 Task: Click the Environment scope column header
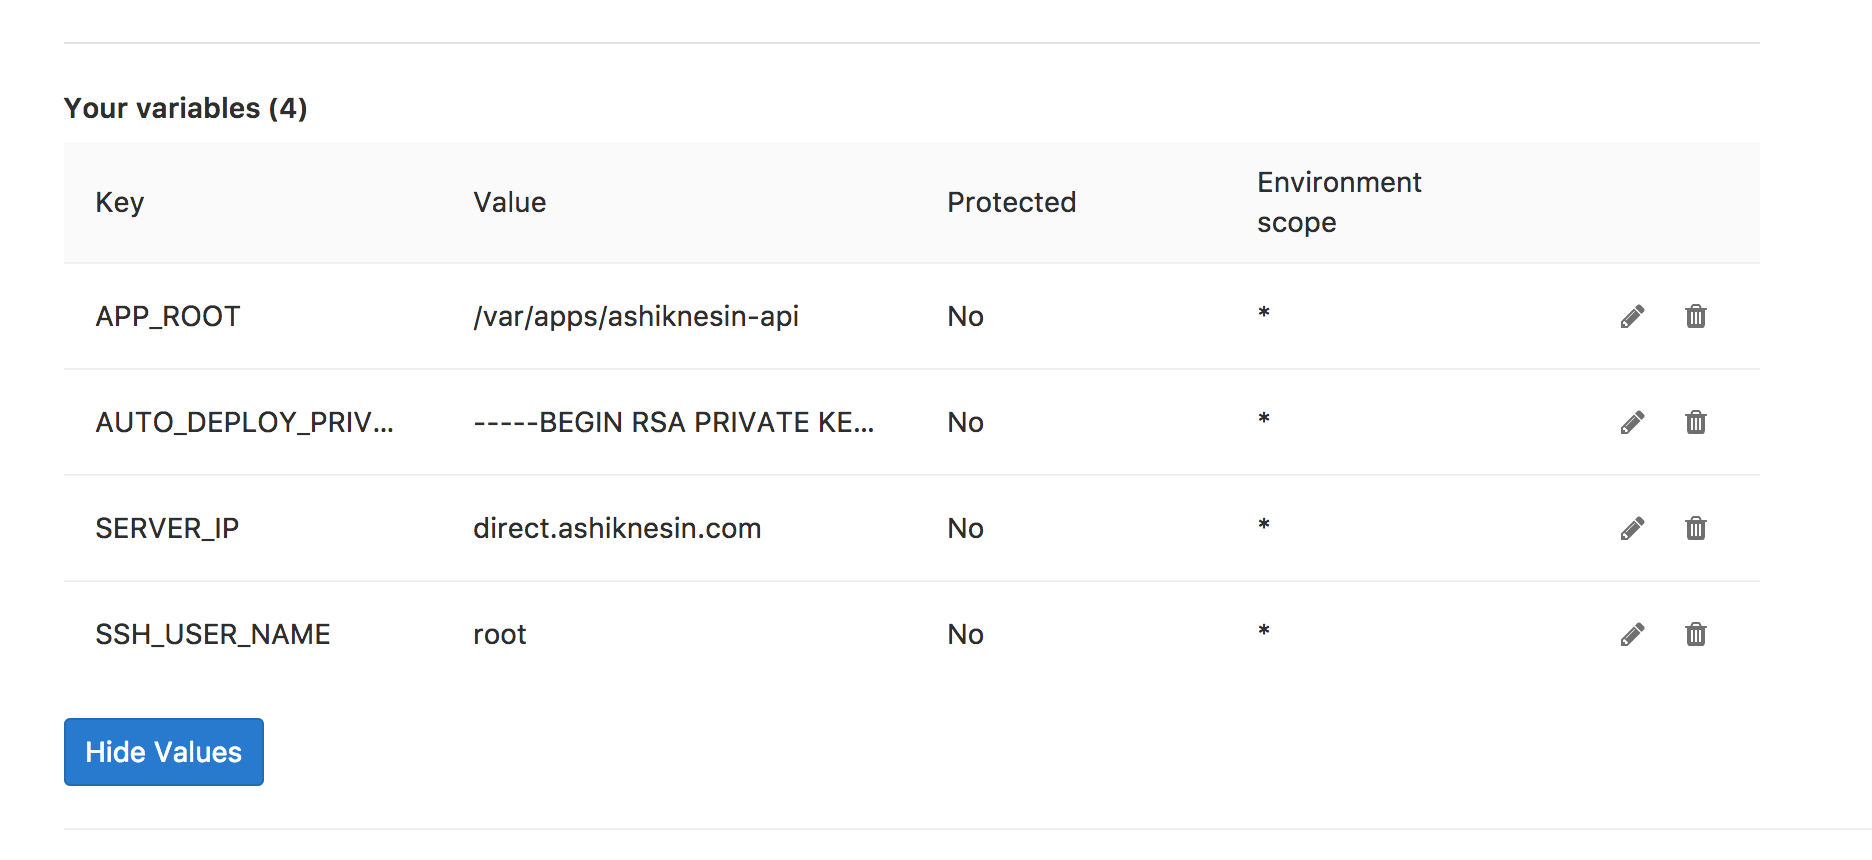tap(1339, 203)
